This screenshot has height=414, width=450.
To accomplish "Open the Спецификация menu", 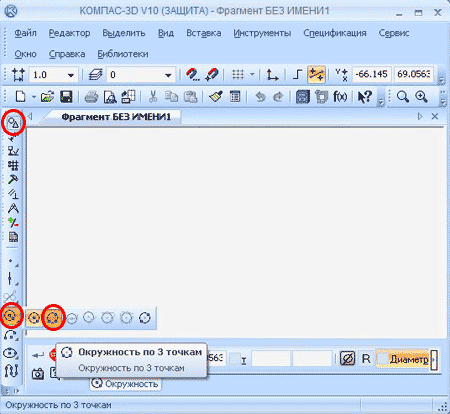I will tap(335, 33).
